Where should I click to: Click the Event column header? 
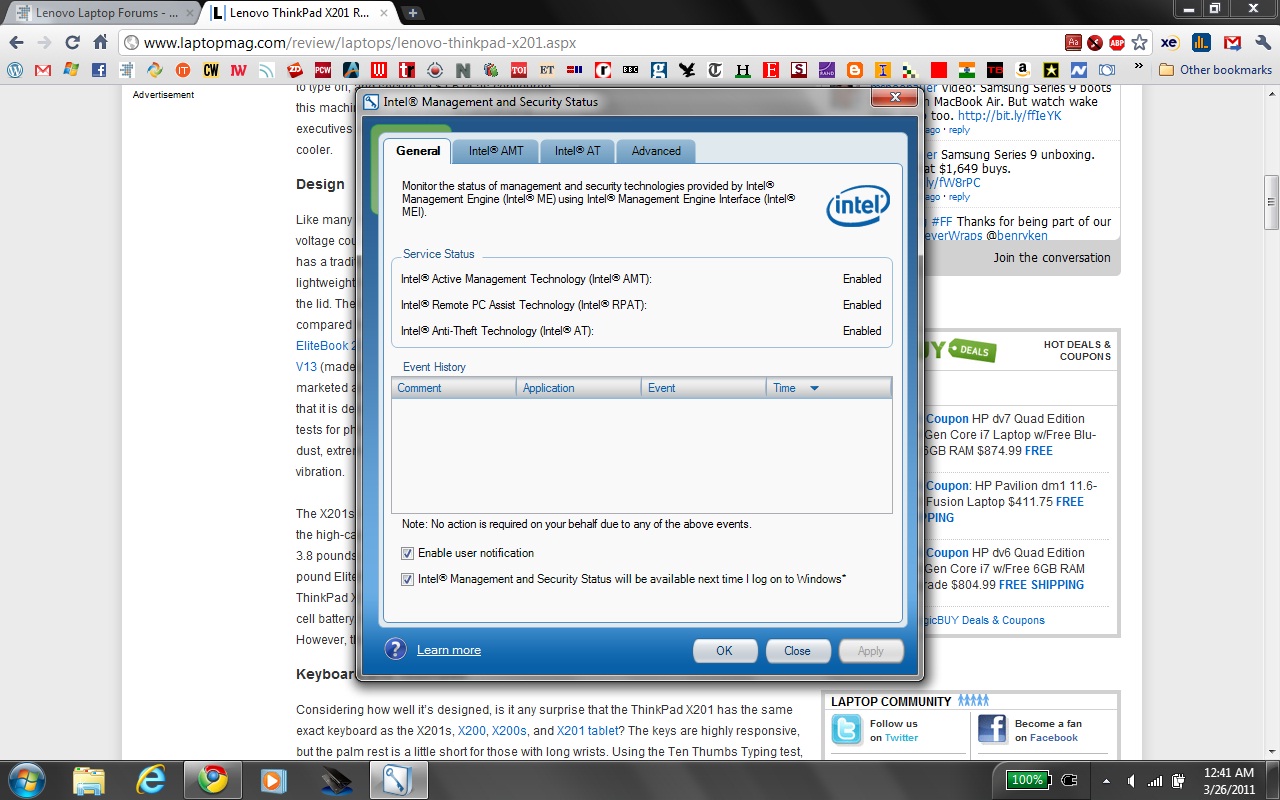(x=704, y=388)
